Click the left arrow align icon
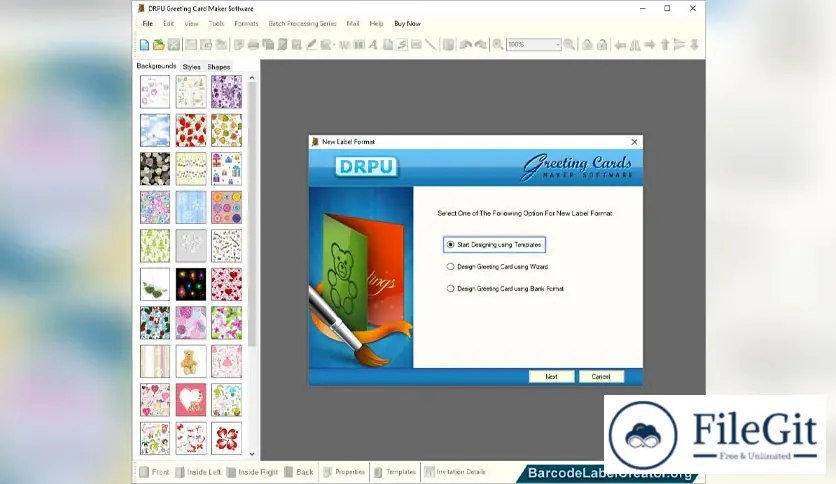836x484 pixels. pyautogui.click(x=620, y=45)
